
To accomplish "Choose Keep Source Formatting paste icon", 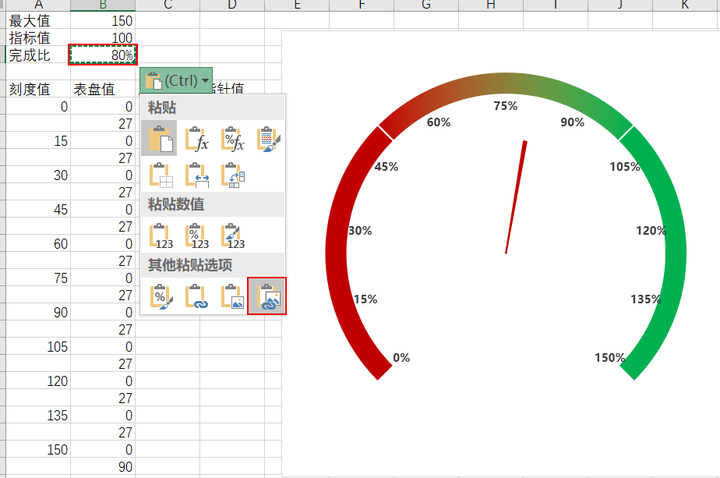I will (x=268, y=138).
